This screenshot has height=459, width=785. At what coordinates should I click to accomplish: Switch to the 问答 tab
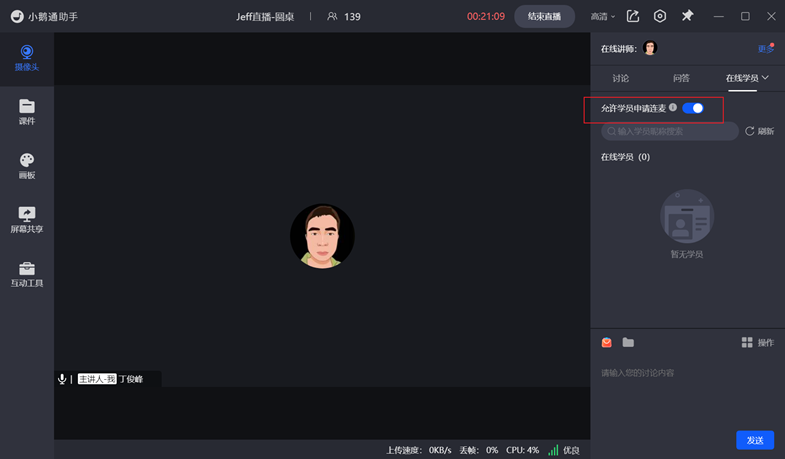[681, 78]
